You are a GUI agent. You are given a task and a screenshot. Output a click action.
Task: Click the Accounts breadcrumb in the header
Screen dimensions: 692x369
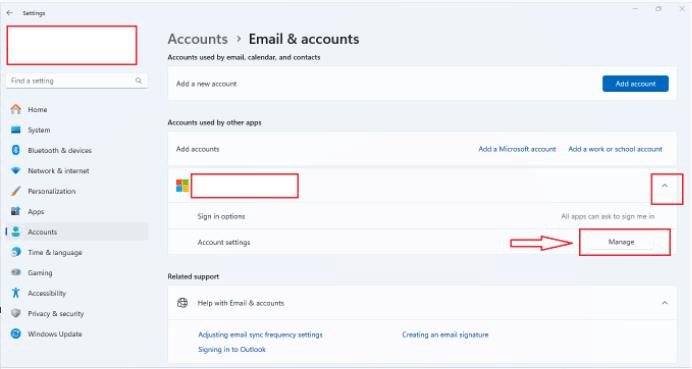tap(198, 39)
